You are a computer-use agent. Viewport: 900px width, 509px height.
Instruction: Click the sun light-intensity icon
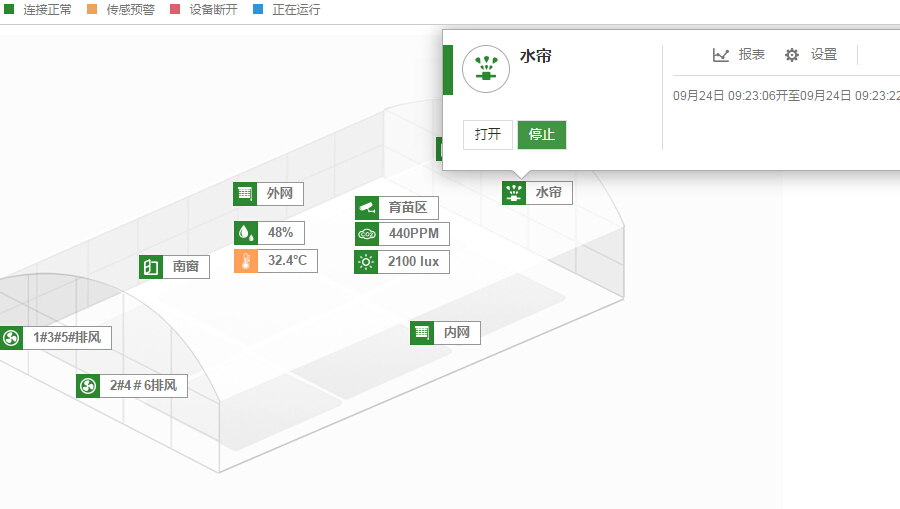(366, 262)
